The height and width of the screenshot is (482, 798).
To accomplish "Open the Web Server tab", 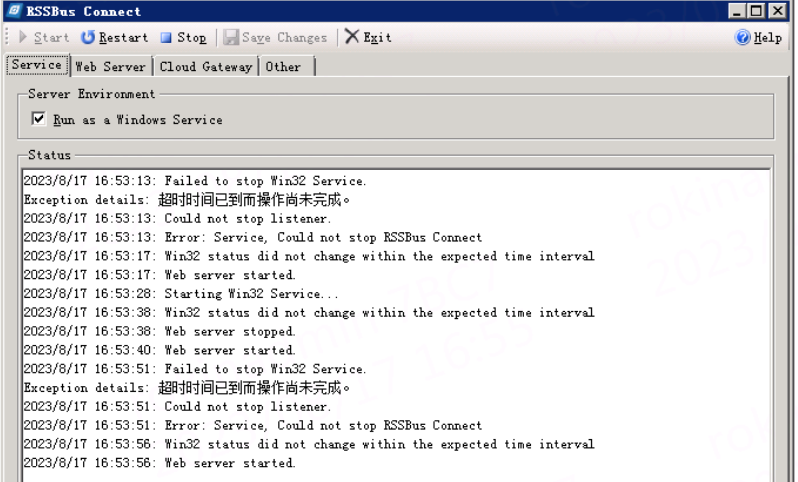I will [x=110, y=67].
